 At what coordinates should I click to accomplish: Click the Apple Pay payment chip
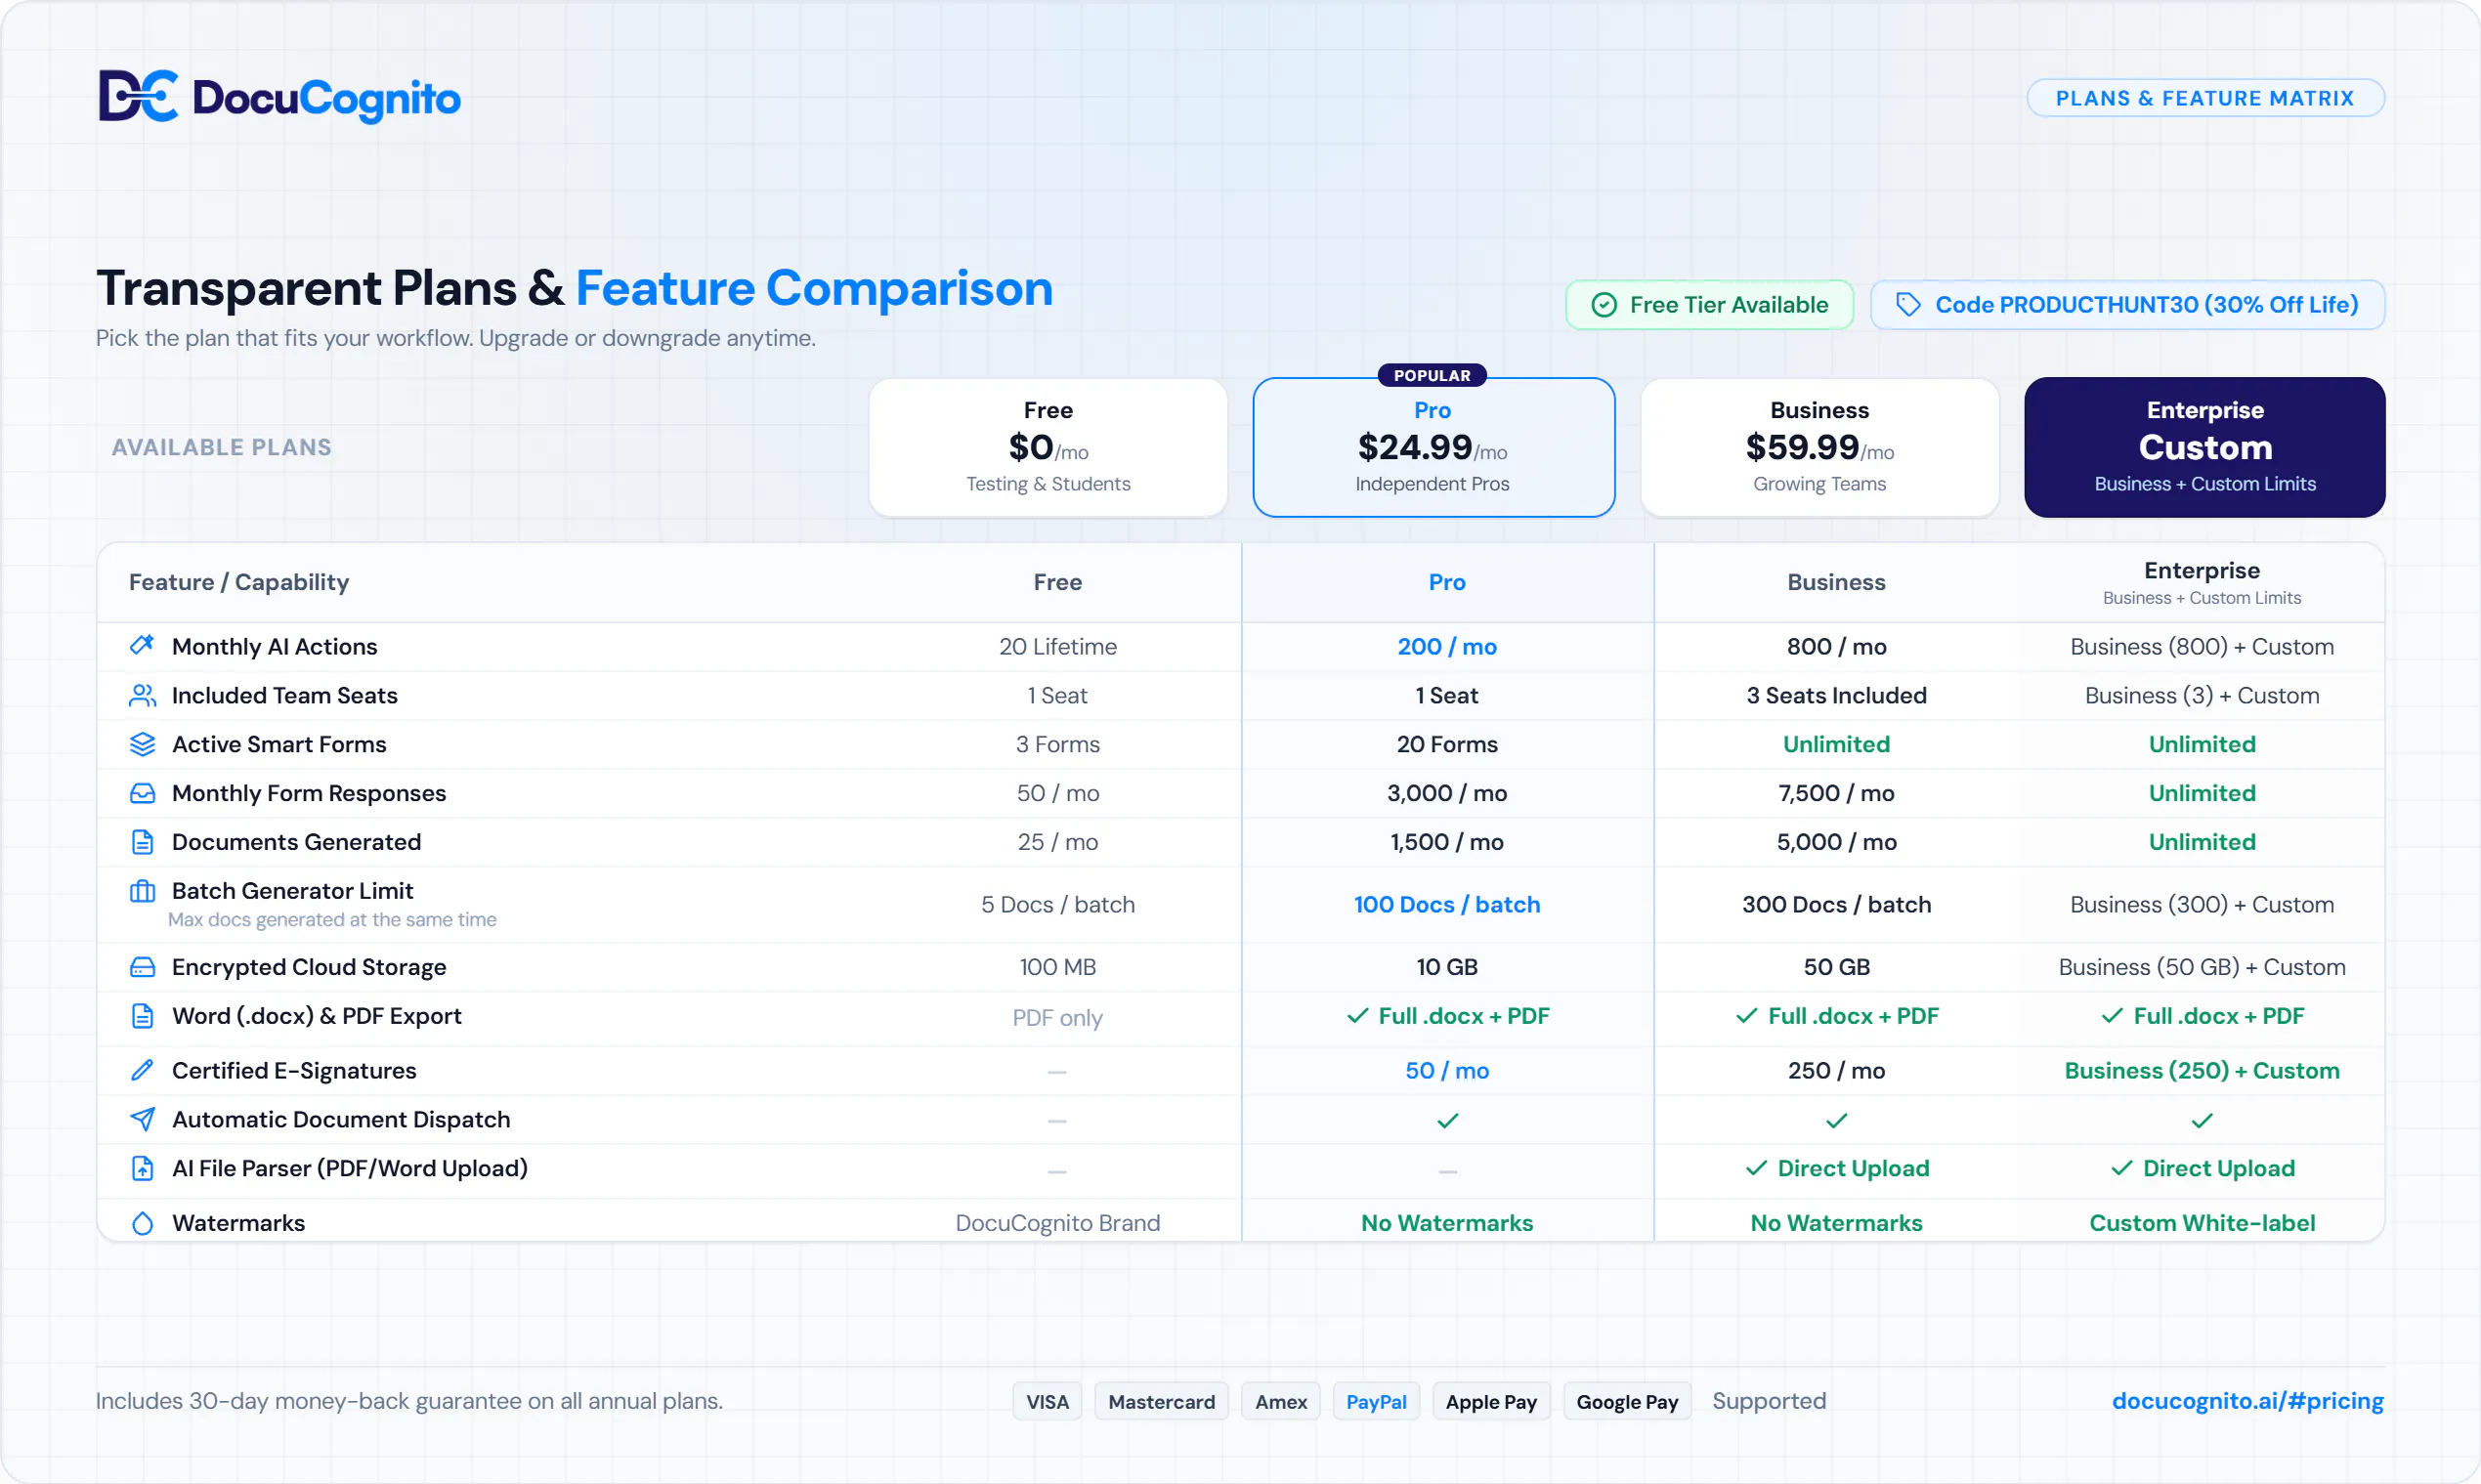[x=1491, y=1402]
